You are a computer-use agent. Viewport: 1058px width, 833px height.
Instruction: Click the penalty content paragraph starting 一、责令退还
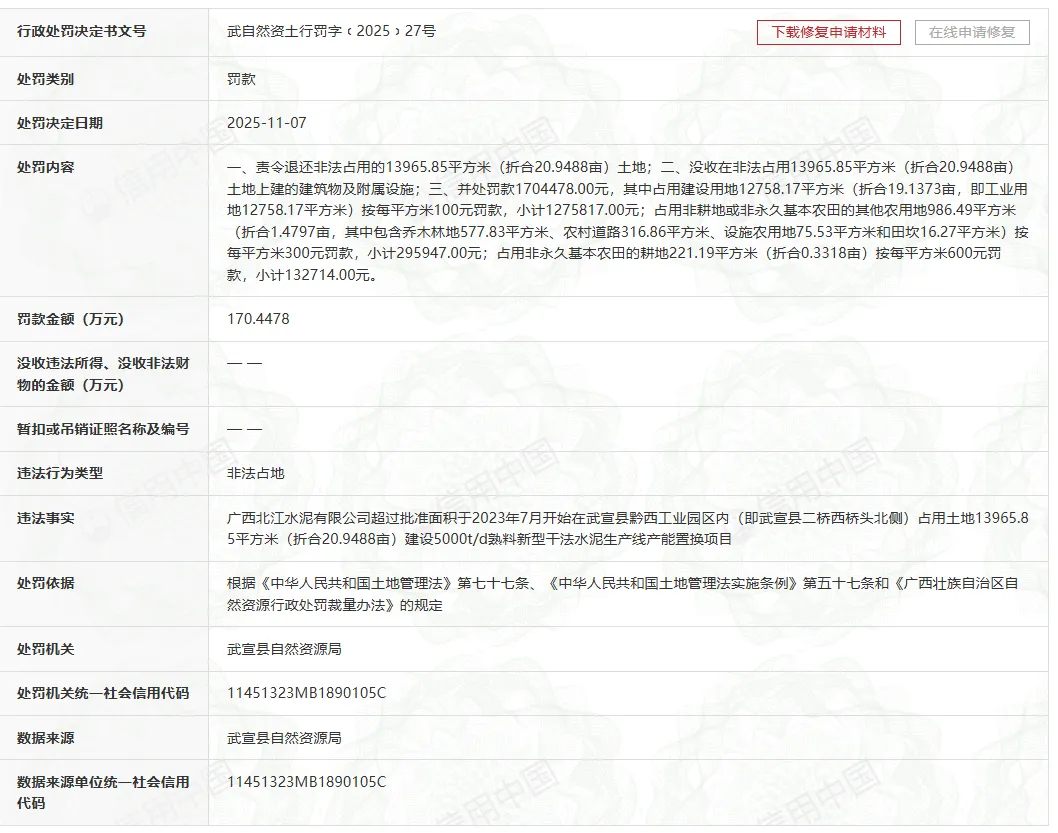coord(628,221)
